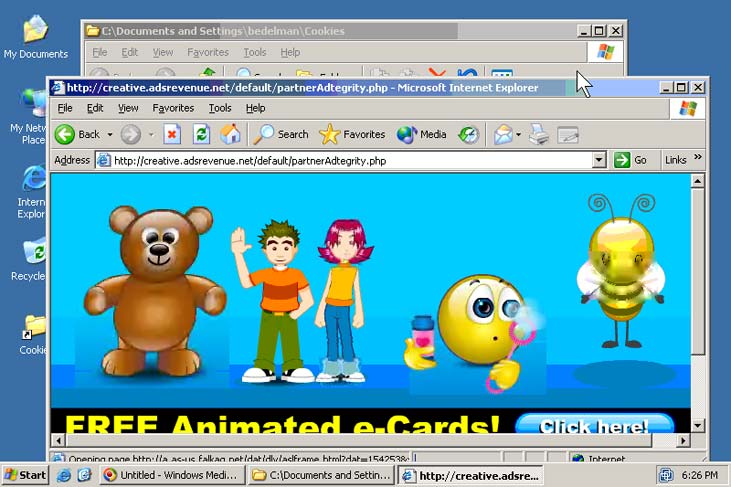Open the Tools menu in Internet Explorer

(x=220, y=108)
